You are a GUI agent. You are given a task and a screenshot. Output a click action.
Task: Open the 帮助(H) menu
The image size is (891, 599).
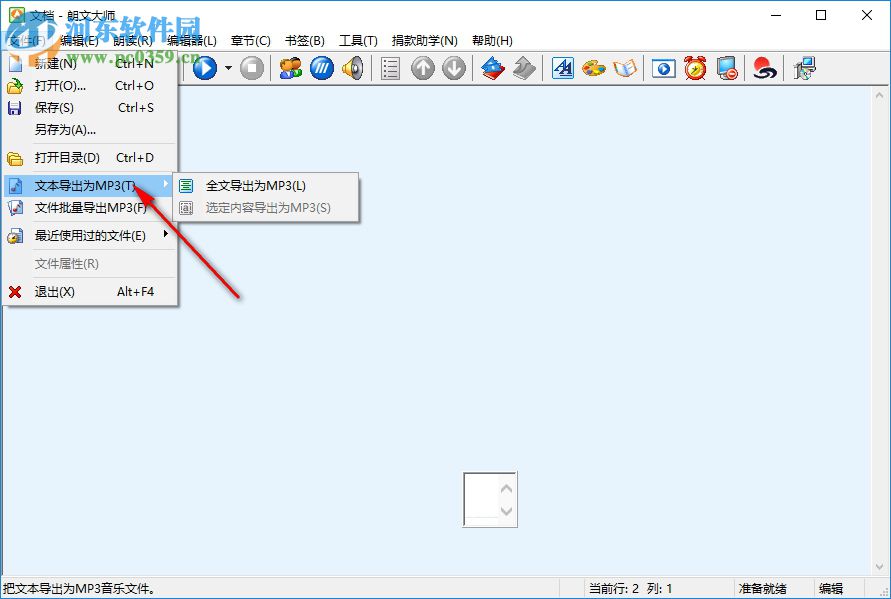coord(492,41)
